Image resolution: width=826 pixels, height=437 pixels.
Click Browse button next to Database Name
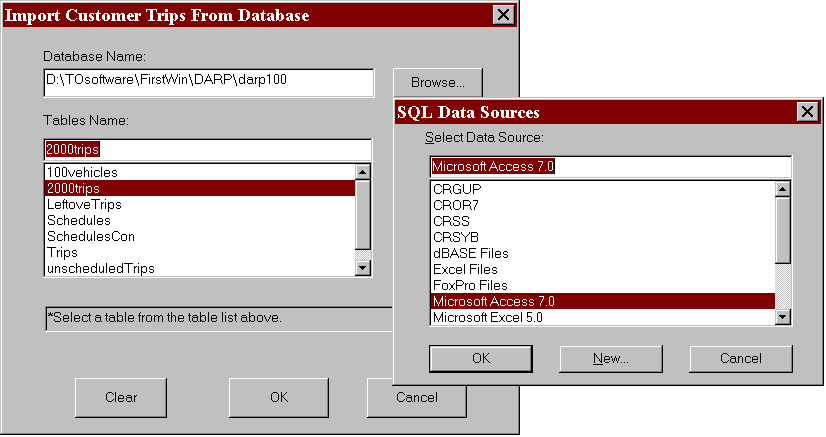(437, 82)
